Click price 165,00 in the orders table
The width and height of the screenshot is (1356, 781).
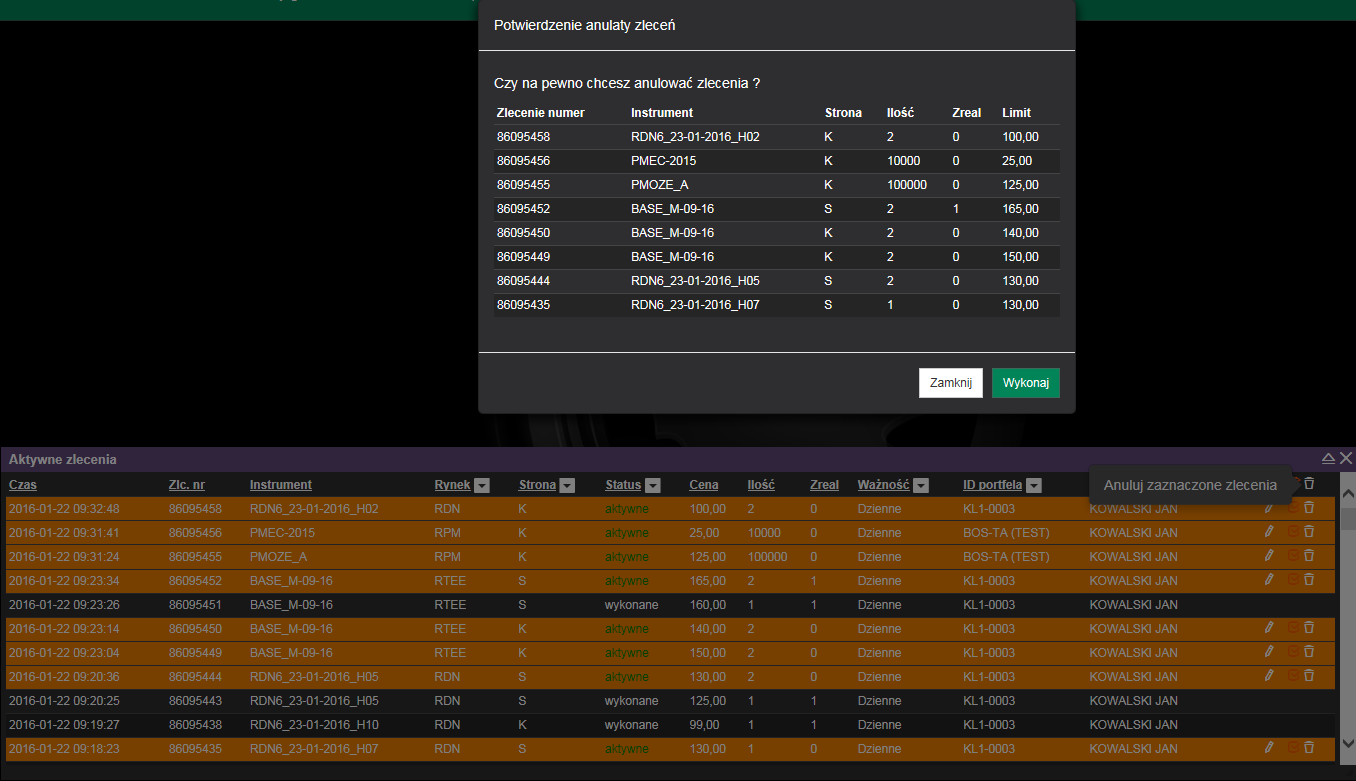[x=707, y=581]
